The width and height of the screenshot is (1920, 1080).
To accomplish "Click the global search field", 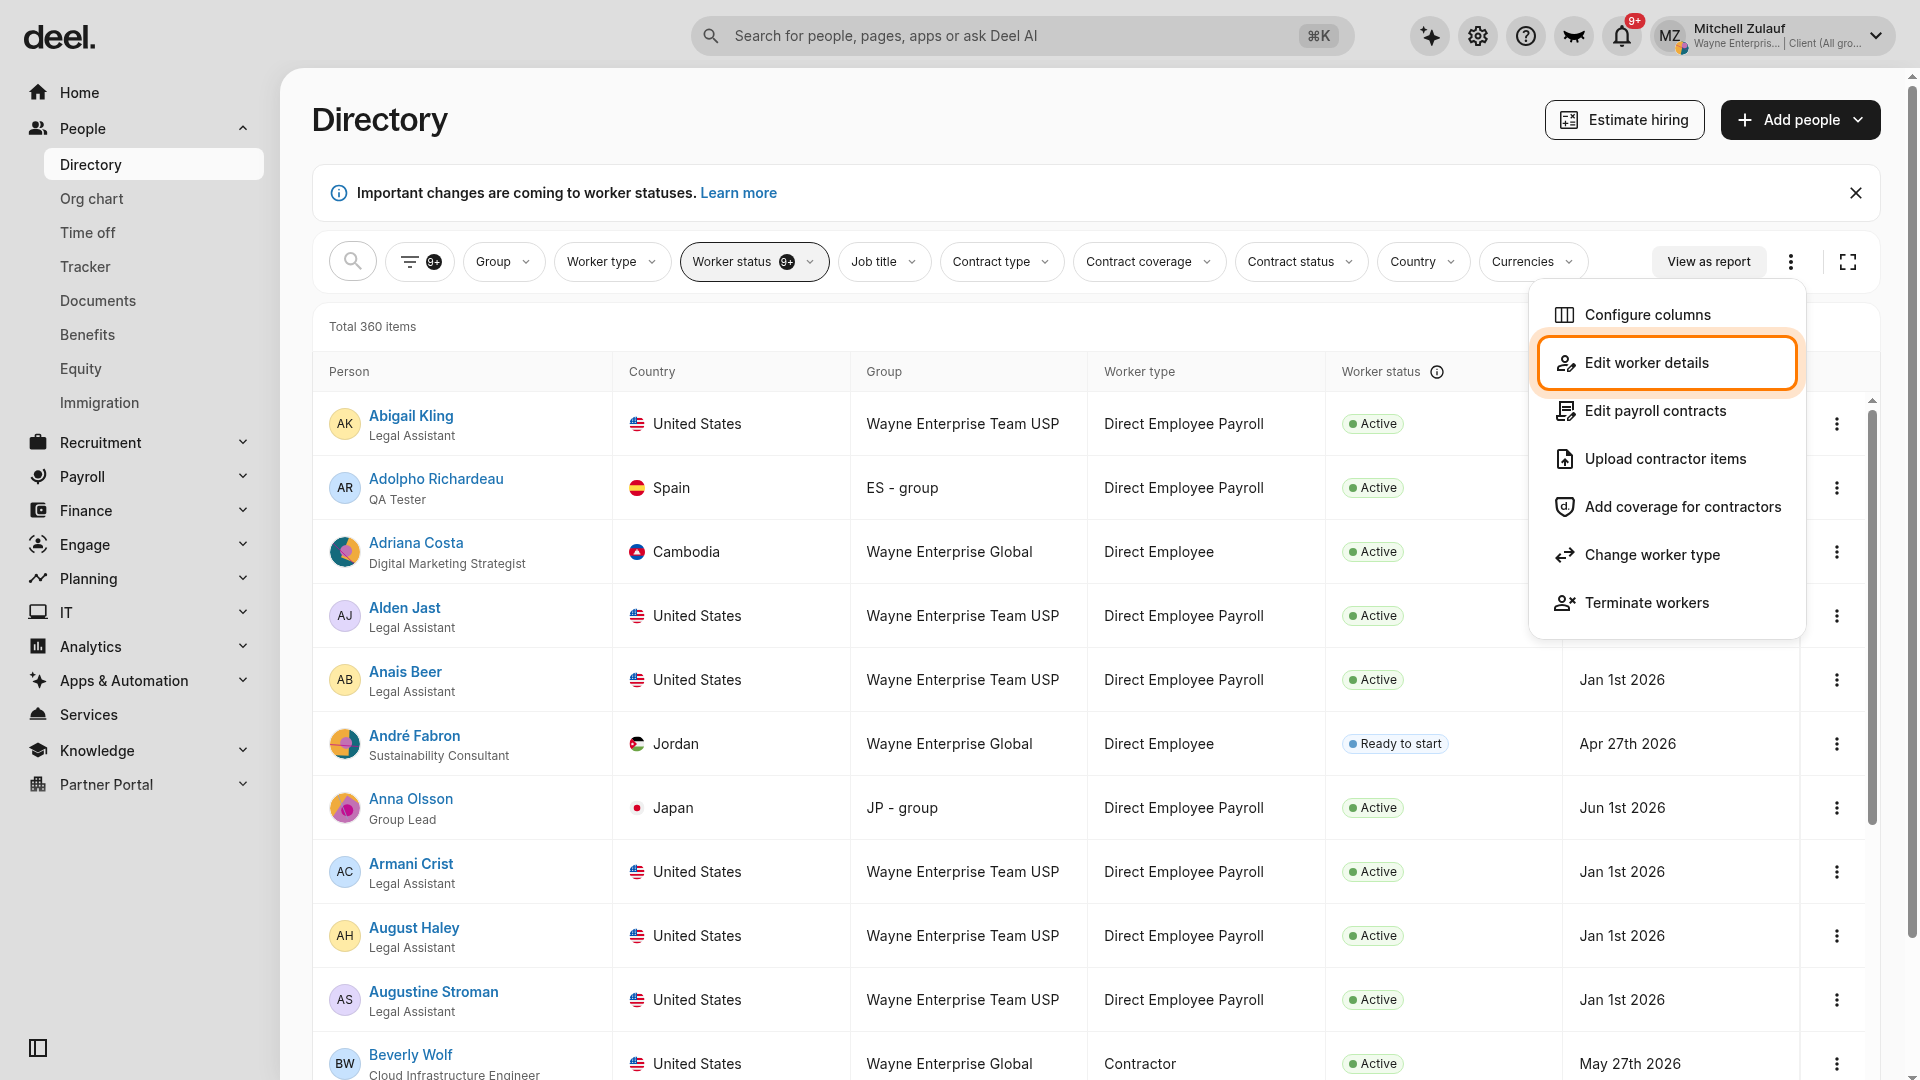I will 1022,36.
